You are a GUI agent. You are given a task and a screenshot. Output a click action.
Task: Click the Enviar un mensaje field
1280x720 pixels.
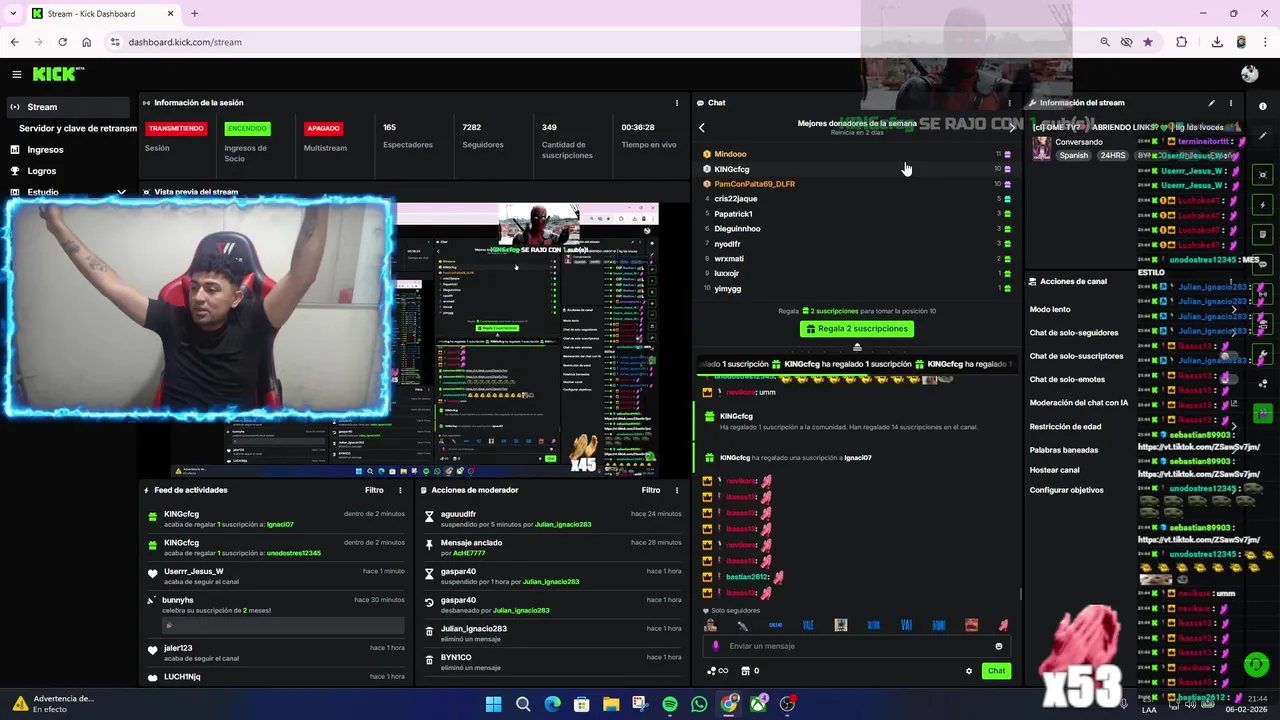point(856,646)
